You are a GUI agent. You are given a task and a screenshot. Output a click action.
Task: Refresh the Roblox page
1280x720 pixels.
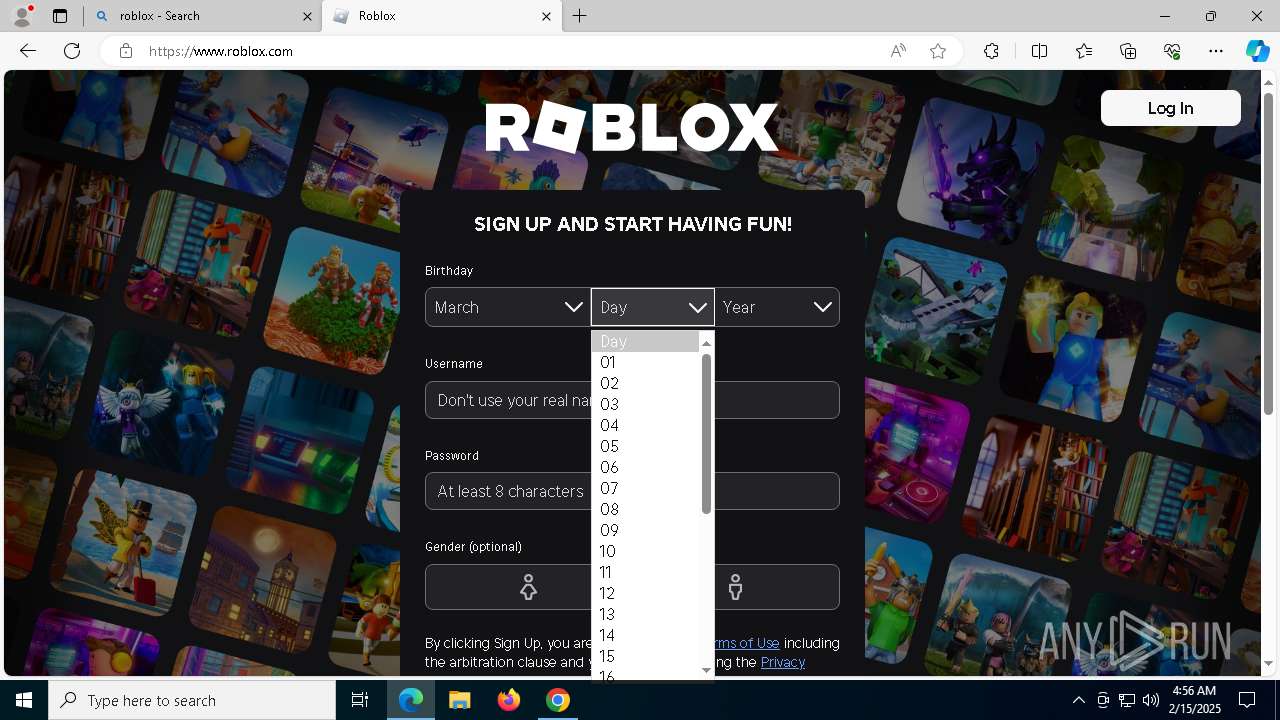(72, 51)
